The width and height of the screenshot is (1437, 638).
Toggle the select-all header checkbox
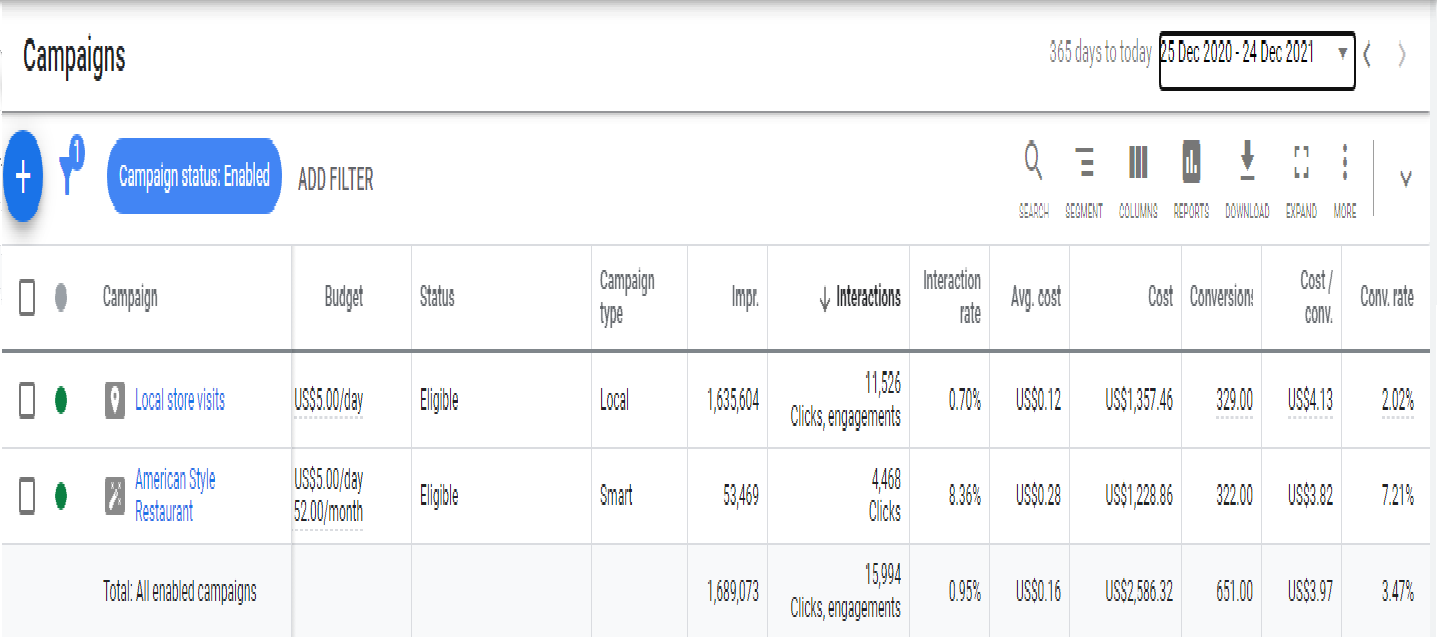[27, 297]
